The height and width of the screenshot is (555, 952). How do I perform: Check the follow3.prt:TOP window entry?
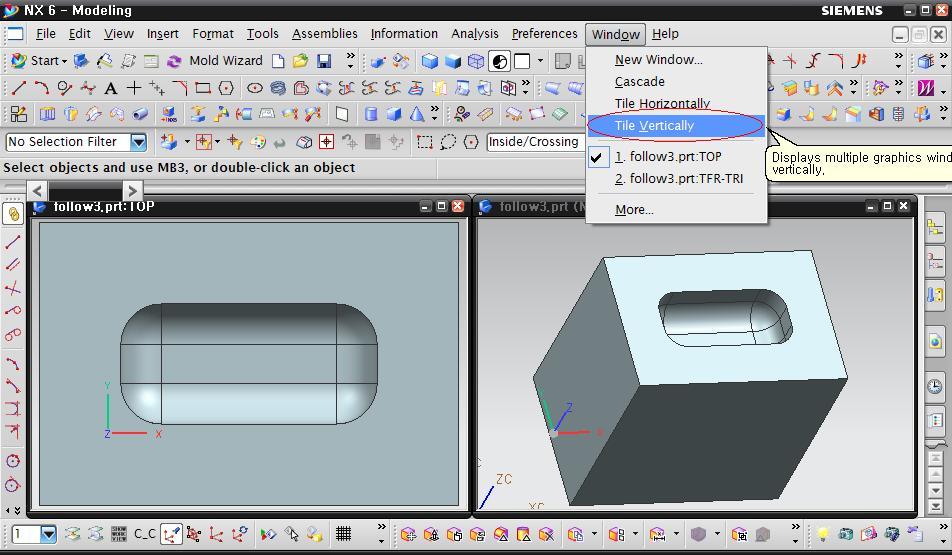pyautogui.click(x=667, y=157)
